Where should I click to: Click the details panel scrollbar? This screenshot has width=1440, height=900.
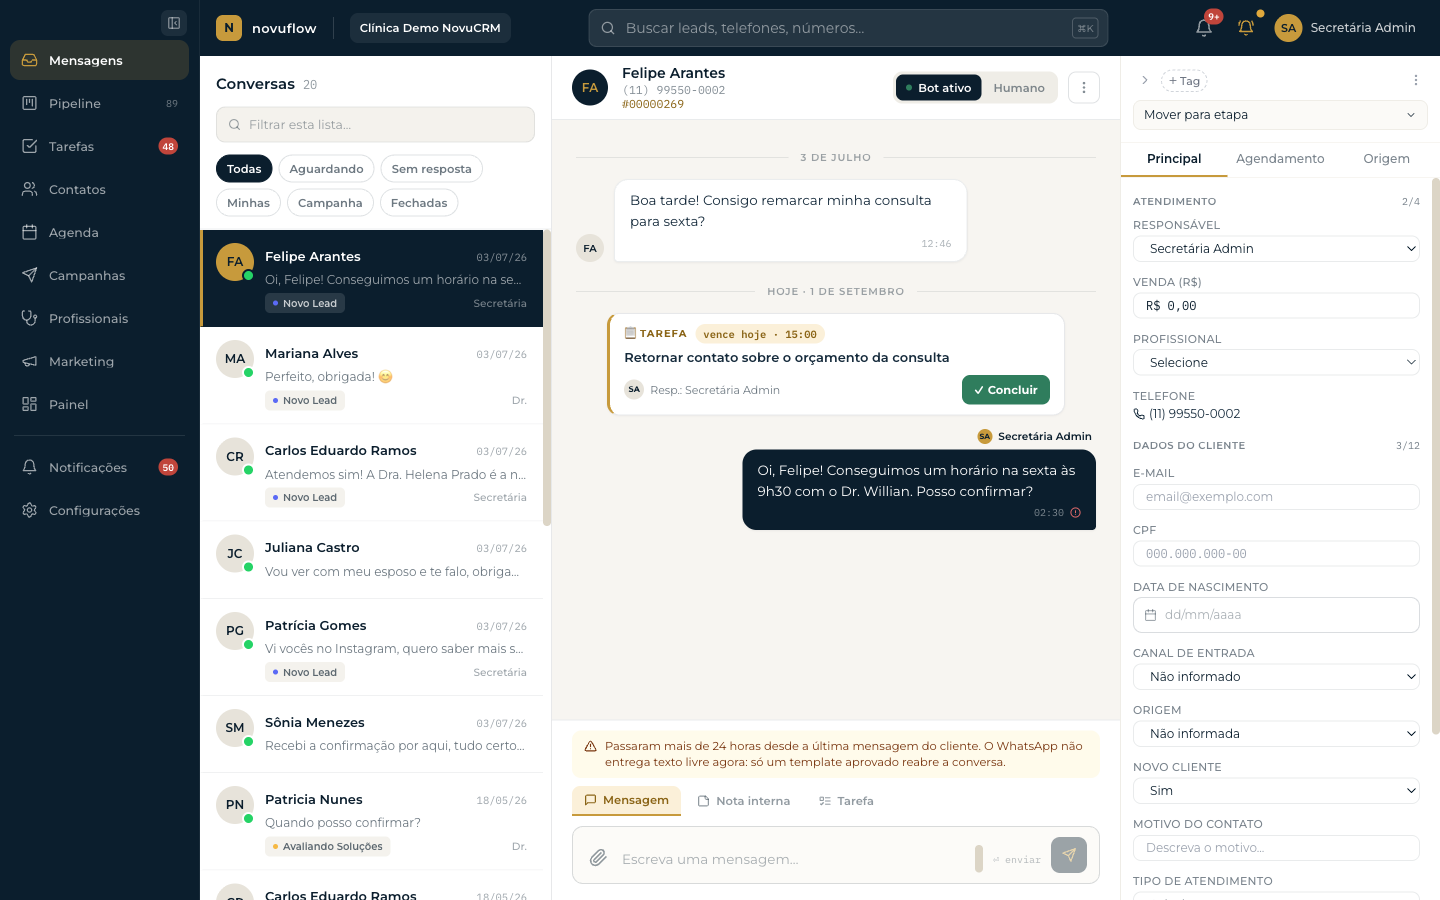point(1436,456)
